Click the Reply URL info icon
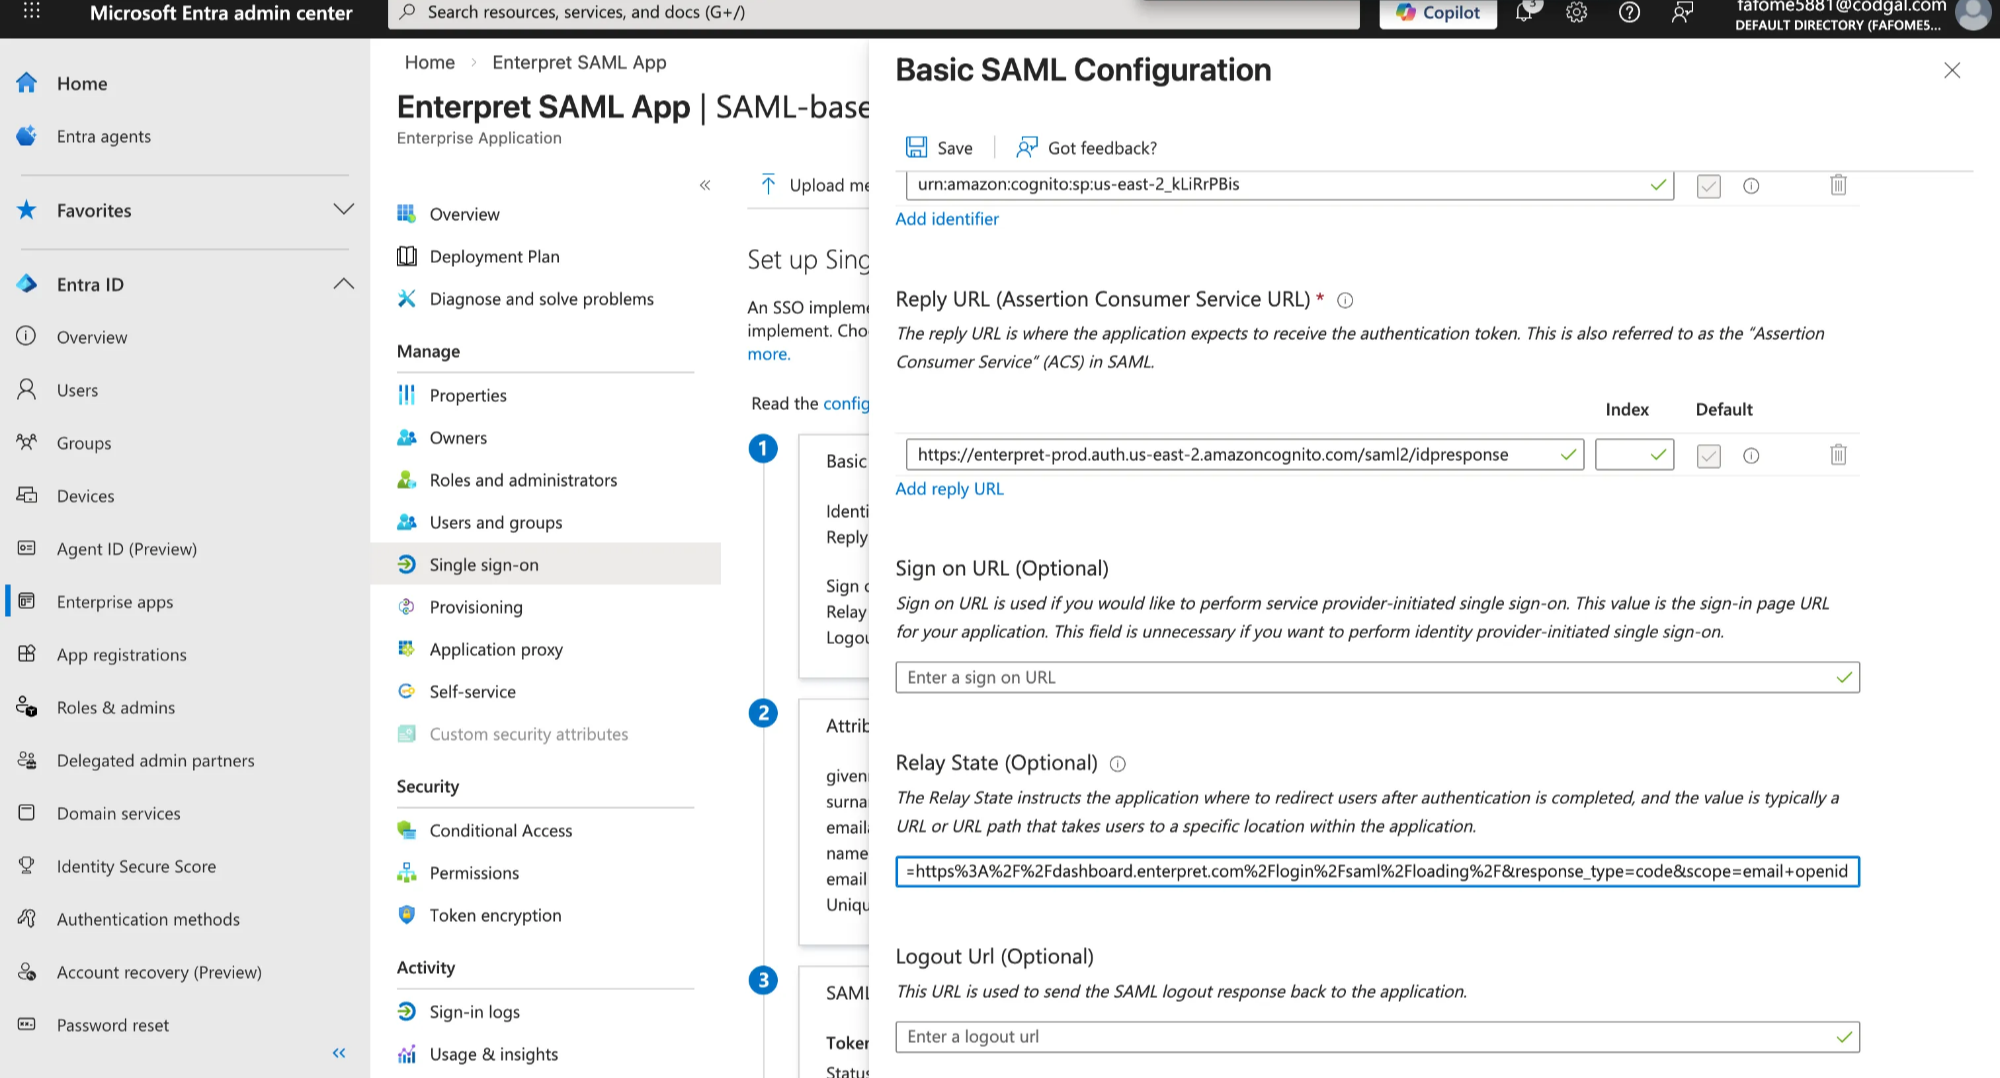This screenshot has width=2000, height=1078. [1345, 300]
